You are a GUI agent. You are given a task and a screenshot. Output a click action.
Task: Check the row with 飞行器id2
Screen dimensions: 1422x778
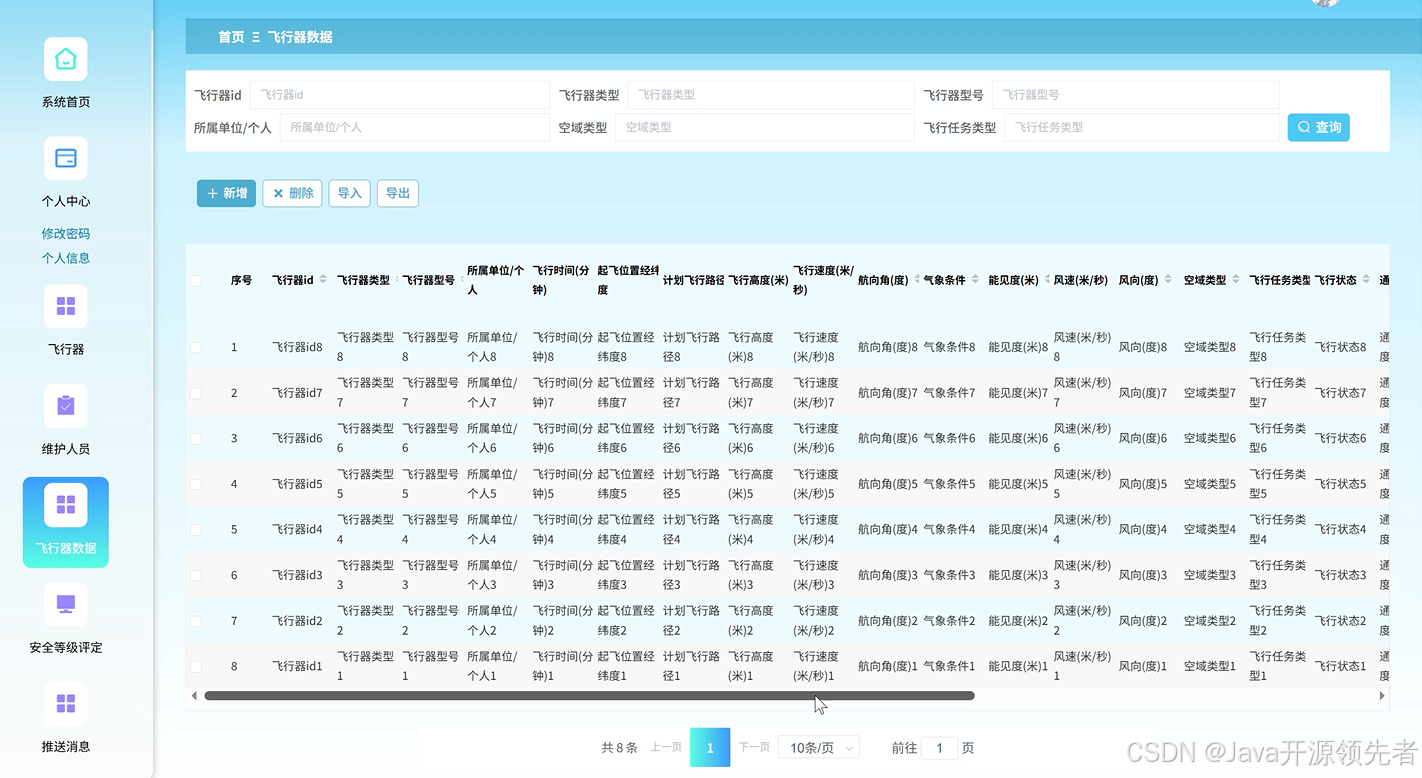tap(196, 620)
